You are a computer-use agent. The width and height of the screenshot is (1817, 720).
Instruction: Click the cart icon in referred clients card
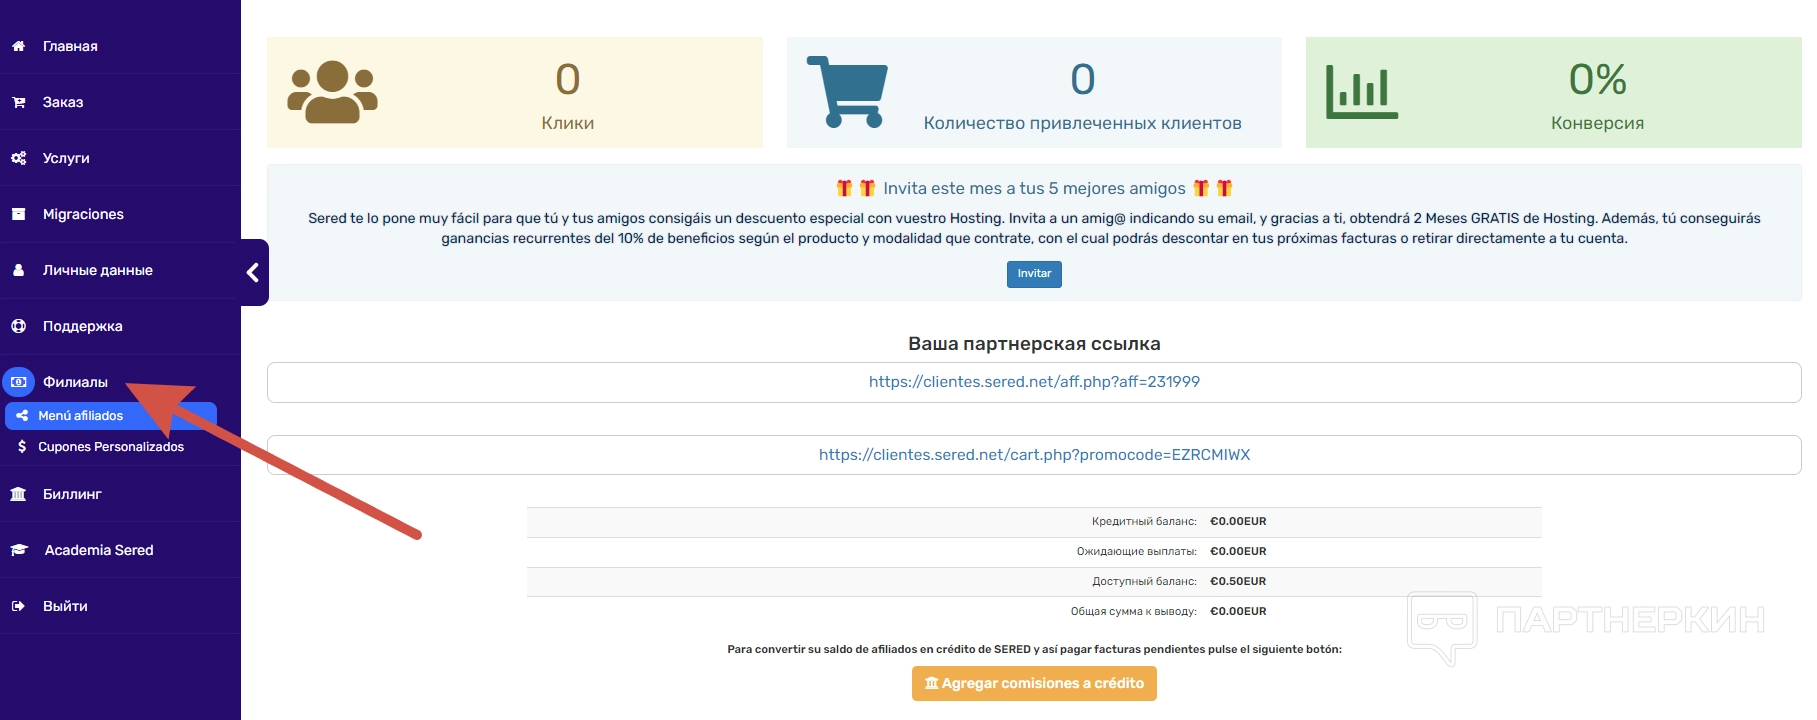point(847,92)
